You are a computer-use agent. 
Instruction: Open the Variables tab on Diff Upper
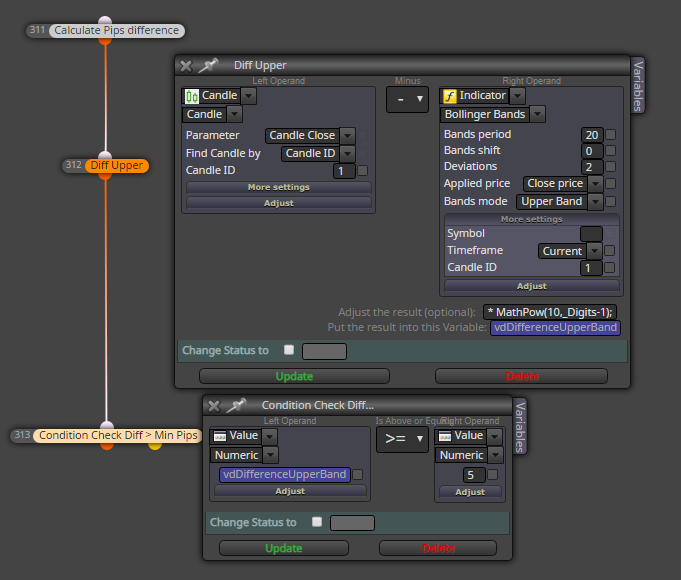tap(638, 86)
